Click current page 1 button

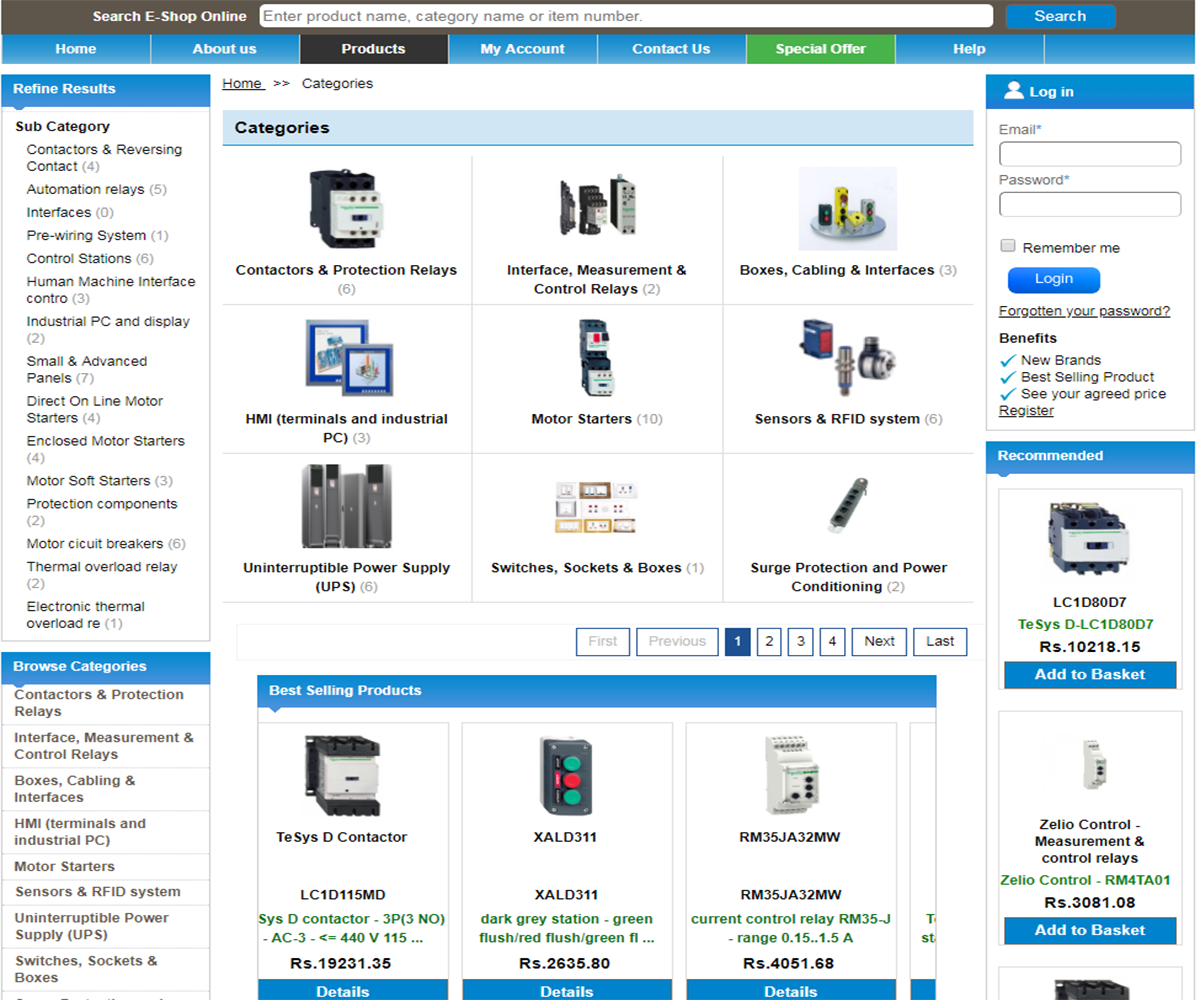(737, 642)
